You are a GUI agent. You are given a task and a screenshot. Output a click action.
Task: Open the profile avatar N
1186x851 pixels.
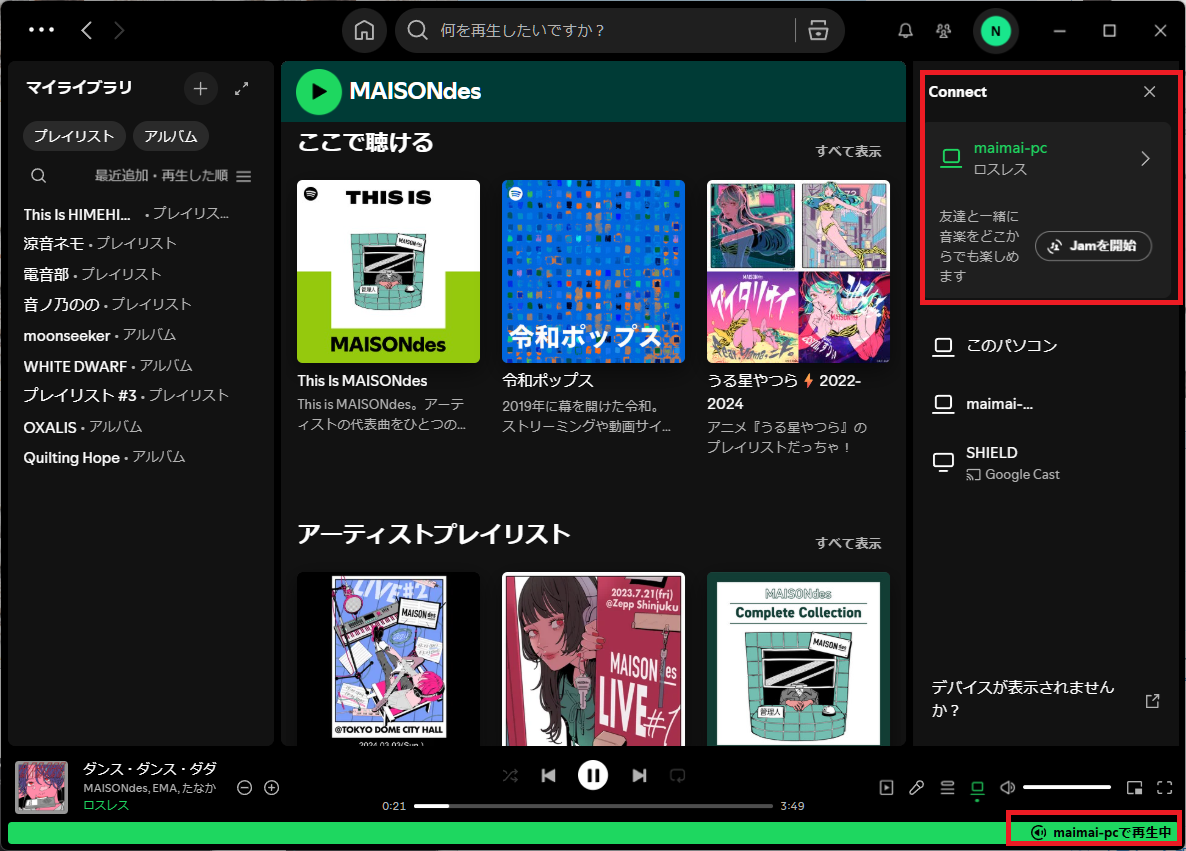[995, 31]
